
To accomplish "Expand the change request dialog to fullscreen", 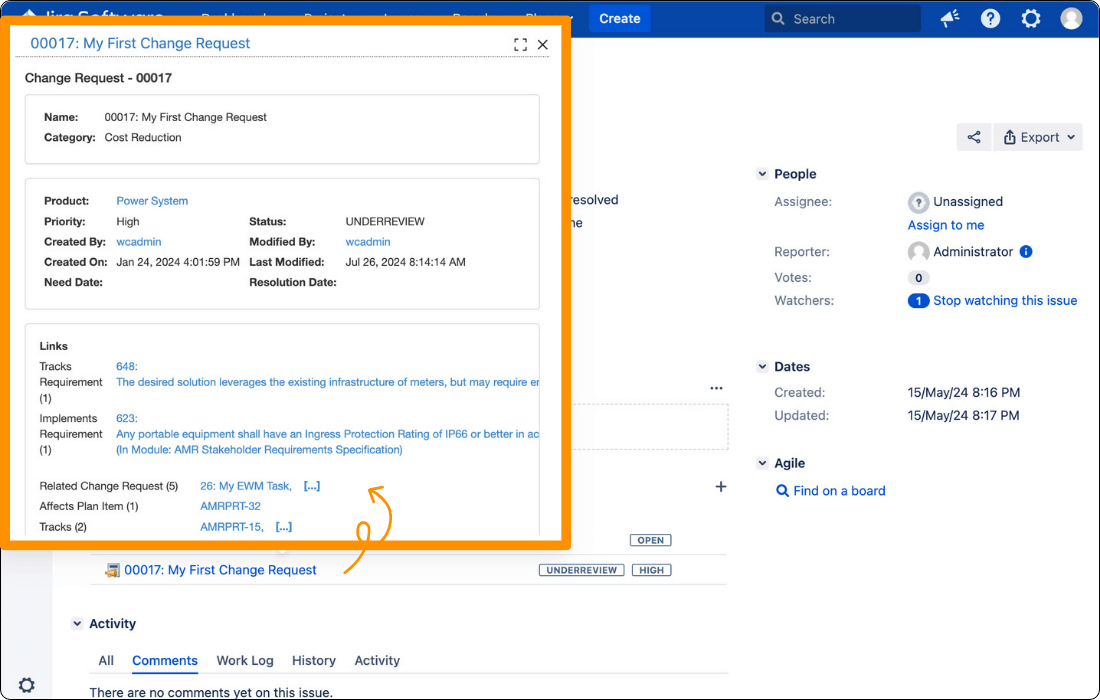I will [x=519, y=44].
